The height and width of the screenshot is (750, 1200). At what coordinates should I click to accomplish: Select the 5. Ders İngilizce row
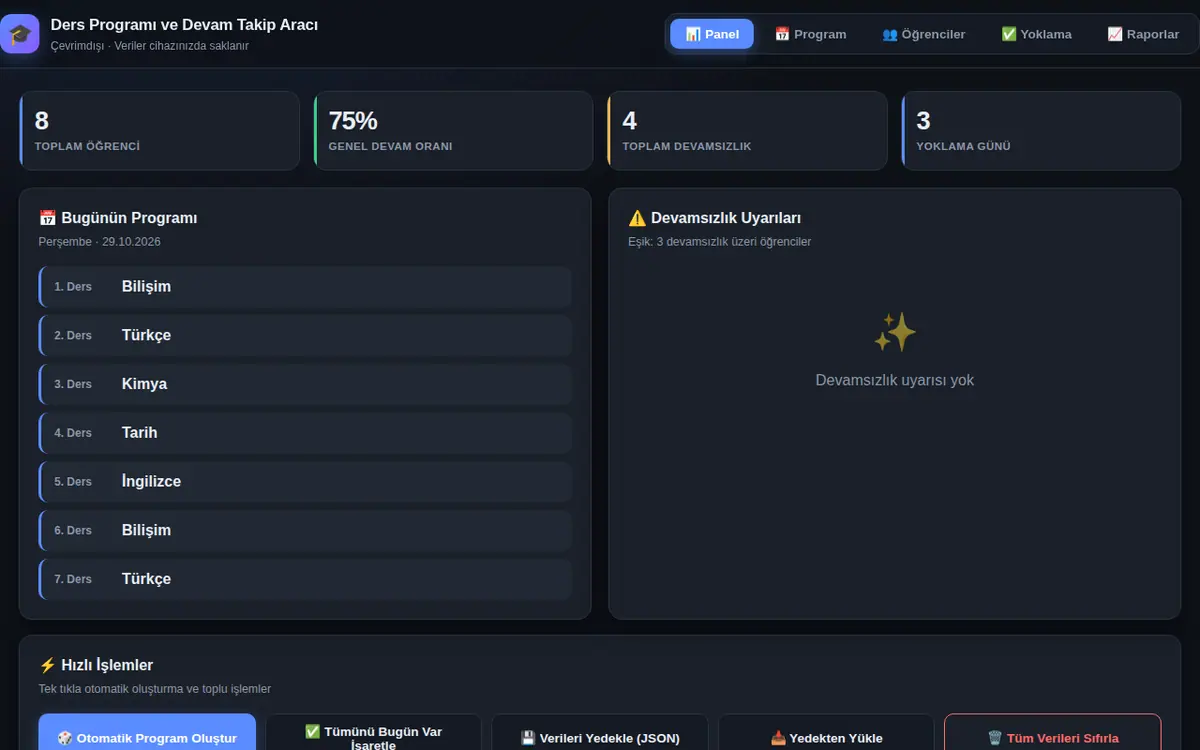point(305,482)
